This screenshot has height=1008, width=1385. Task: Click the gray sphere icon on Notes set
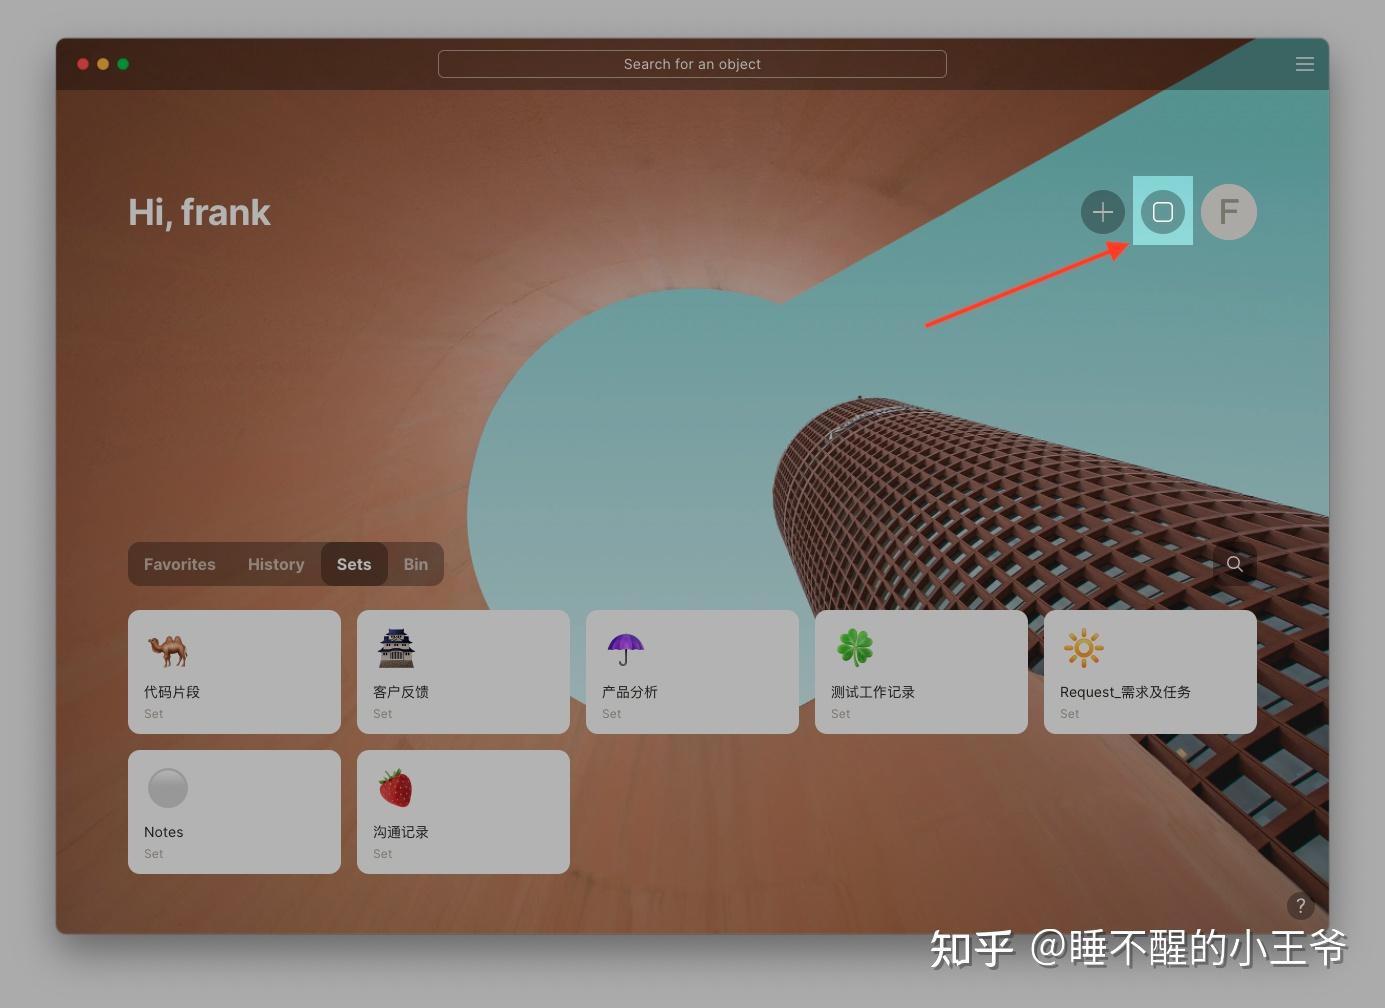(167, 788)
